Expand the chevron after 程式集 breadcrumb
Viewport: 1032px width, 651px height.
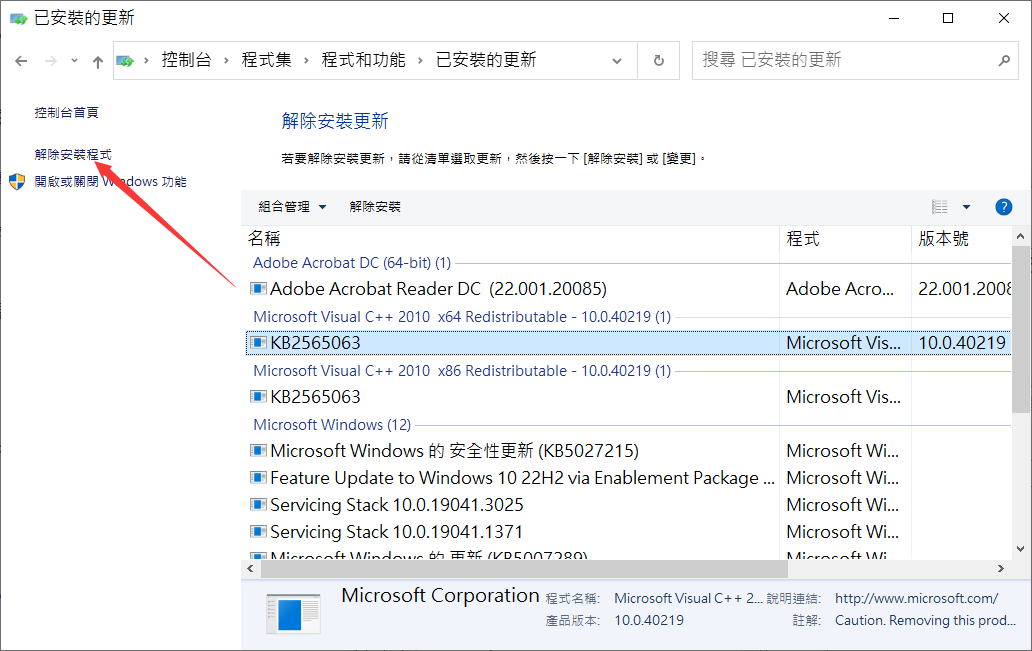[x=306, y=61]
